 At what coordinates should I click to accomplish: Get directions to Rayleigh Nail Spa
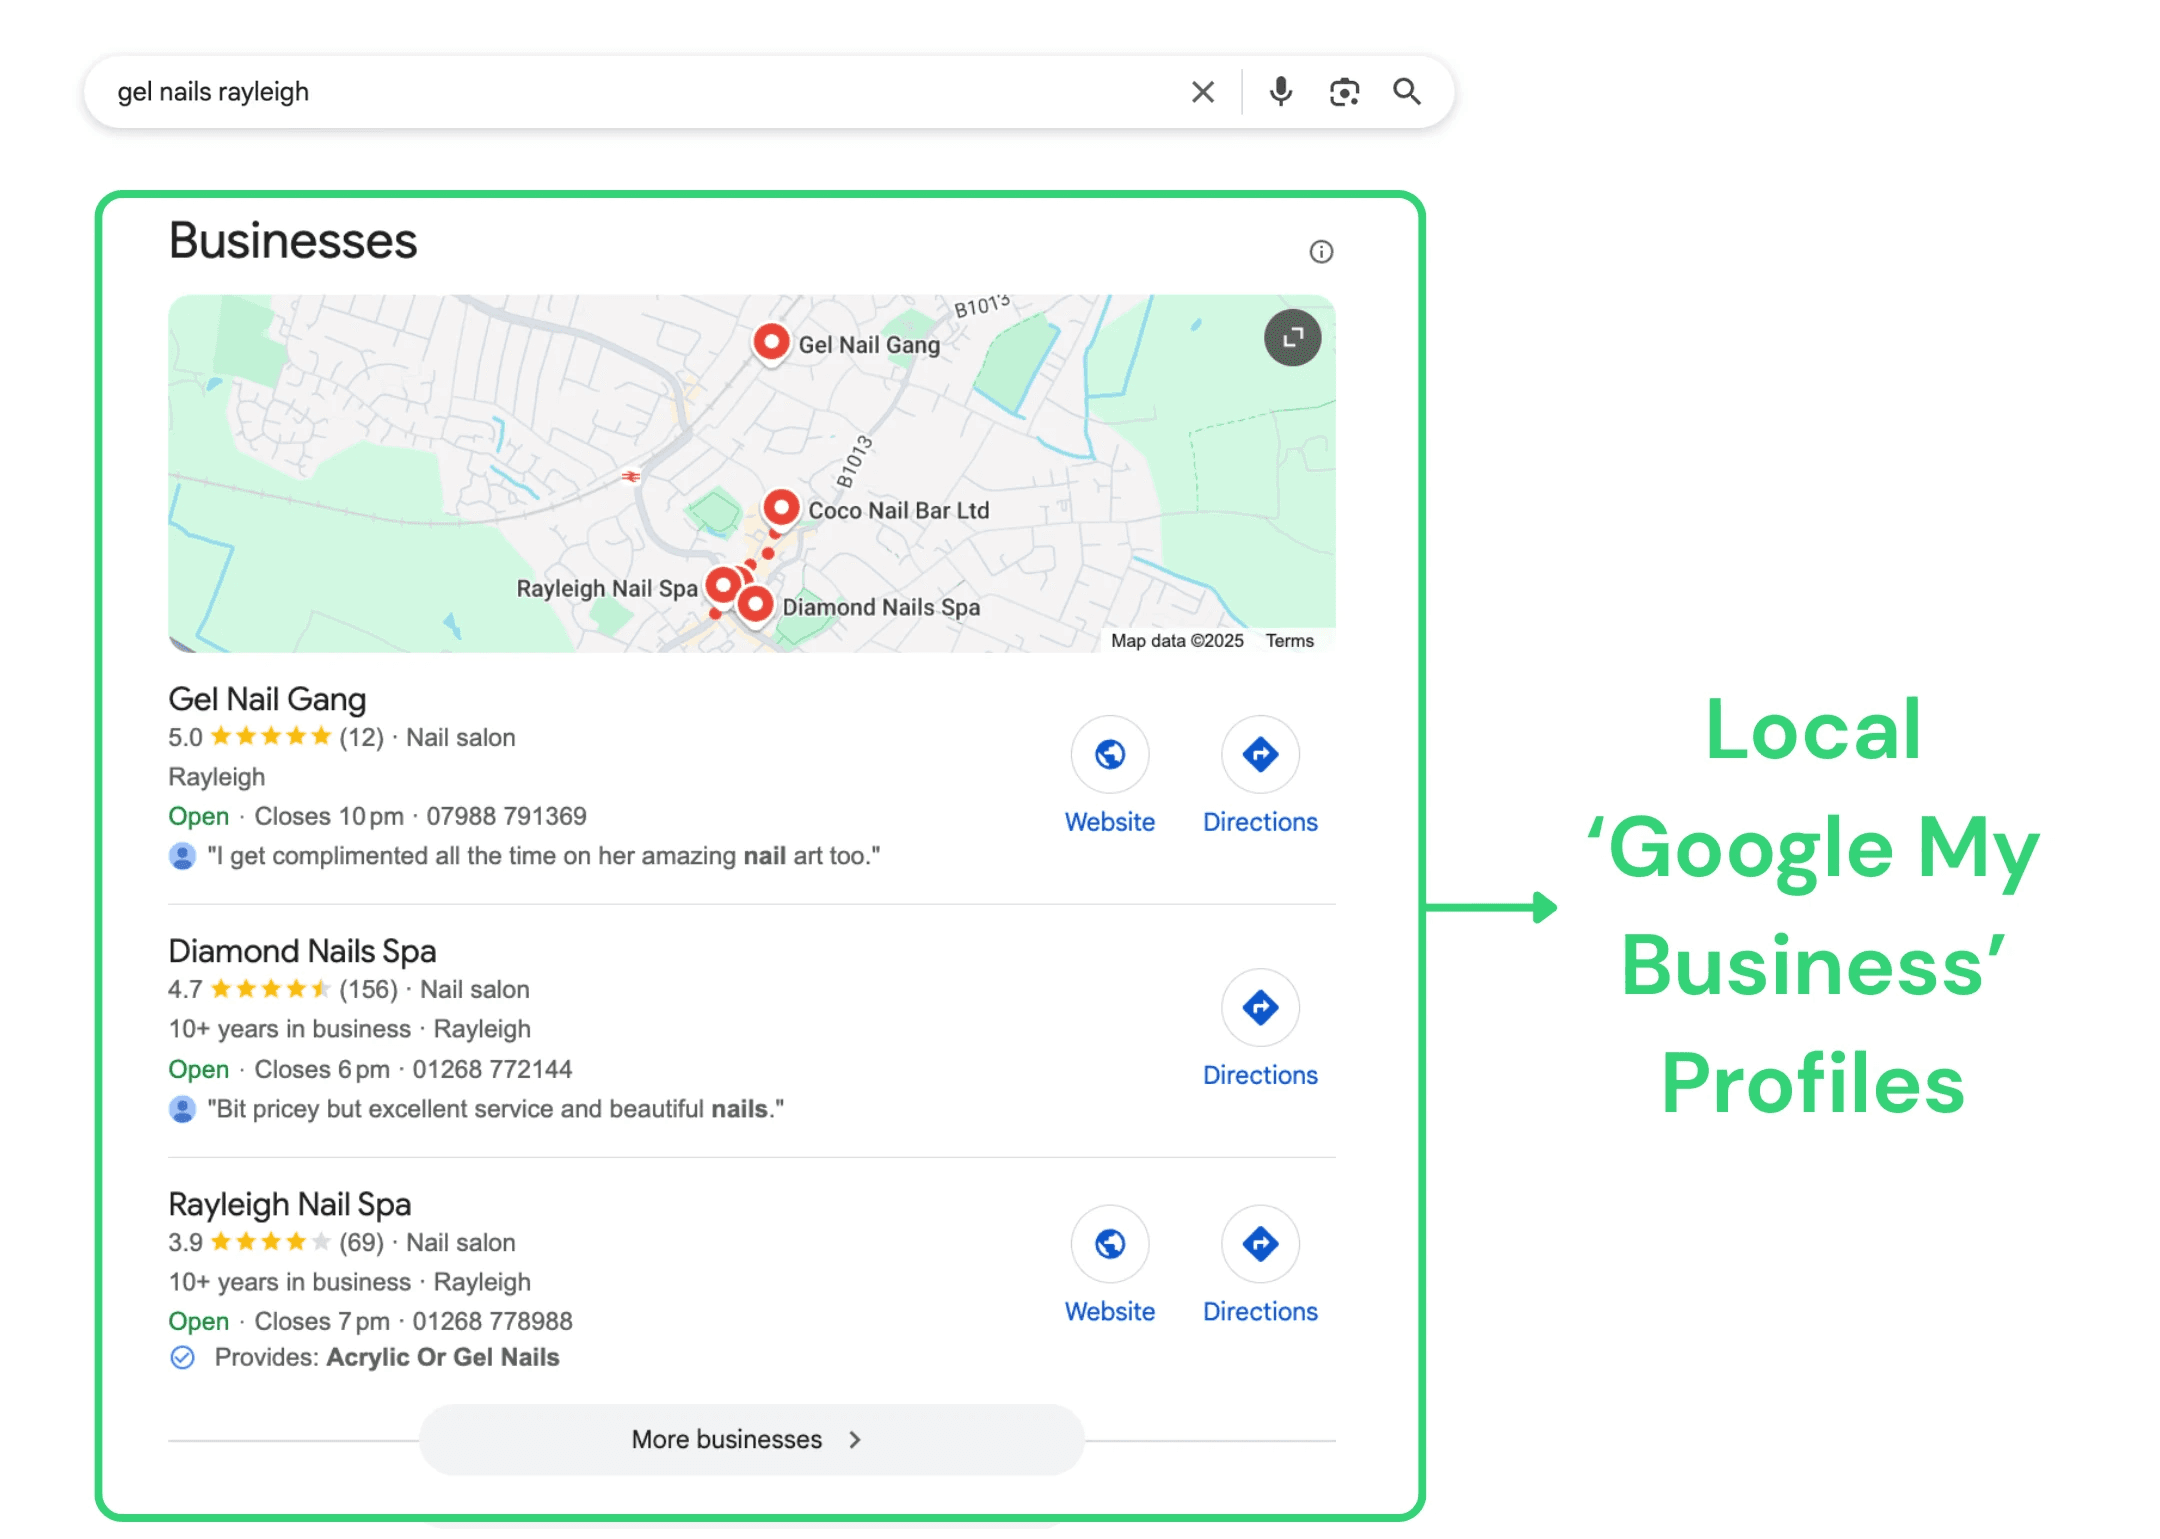coord(1260,1244)
